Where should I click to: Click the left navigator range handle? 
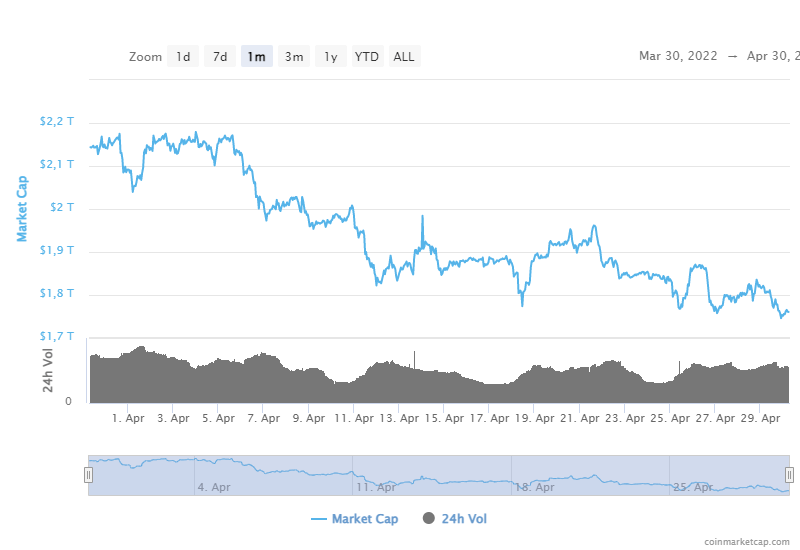click(x=89, y=475)
